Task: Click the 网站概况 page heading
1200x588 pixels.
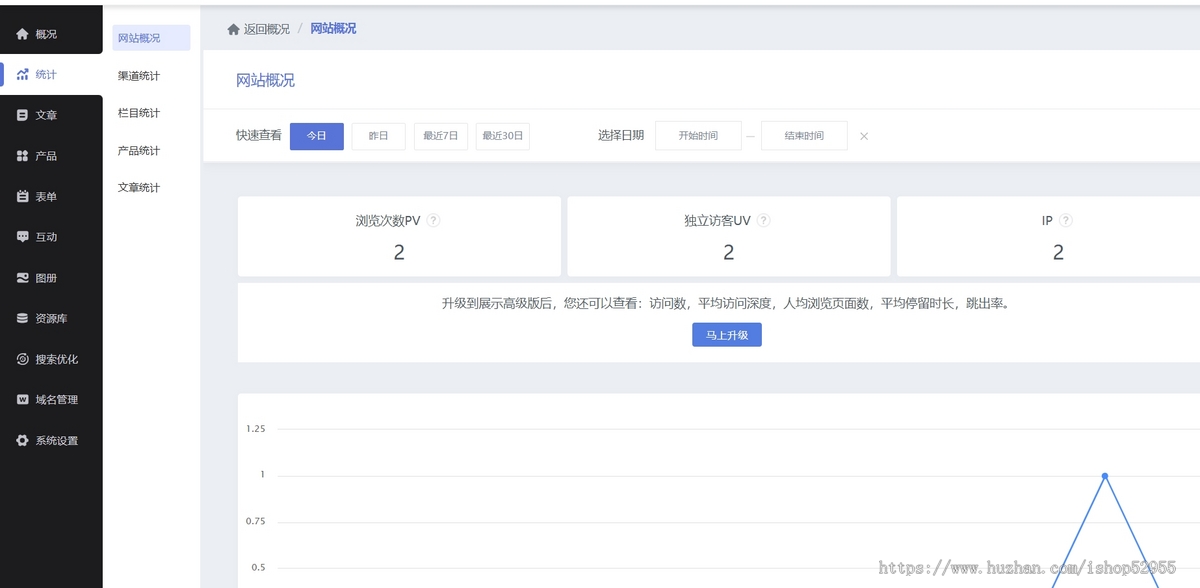Action: pyautogui.click(x=265, y=81)
